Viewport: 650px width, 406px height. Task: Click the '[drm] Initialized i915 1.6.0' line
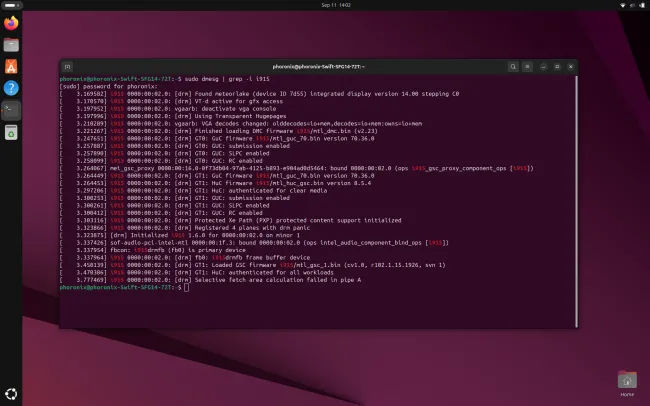[x=179, y=236]
